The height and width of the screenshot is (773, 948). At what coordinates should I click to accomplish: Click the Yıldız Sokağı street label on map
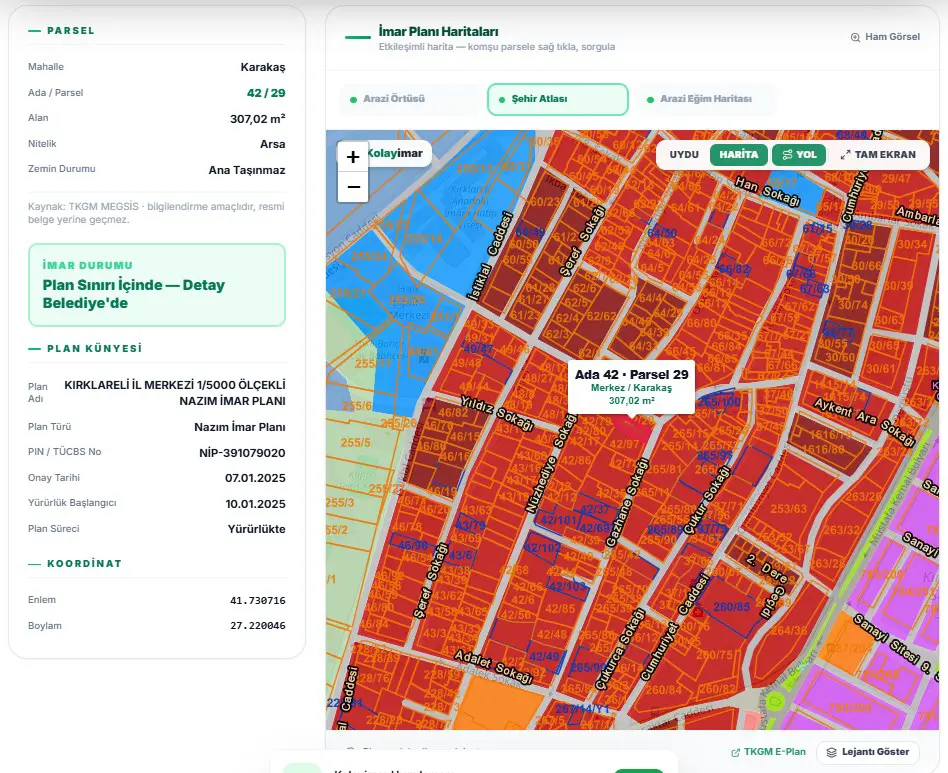click(497, 413)
